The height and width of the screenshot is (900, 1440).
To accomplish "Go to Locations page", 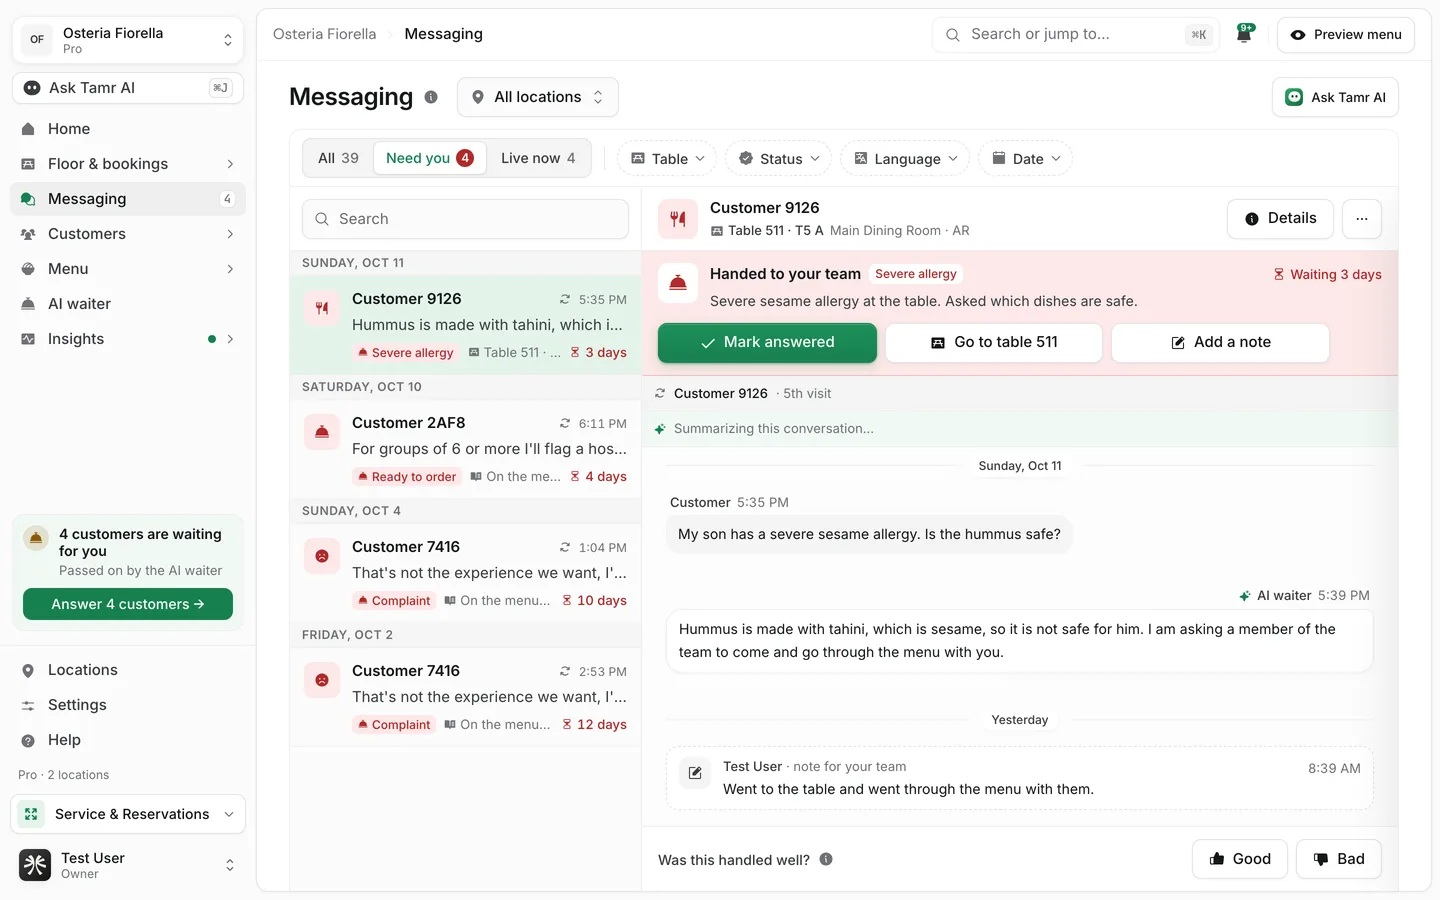I will pyautogui.click(x=128, y=670).
